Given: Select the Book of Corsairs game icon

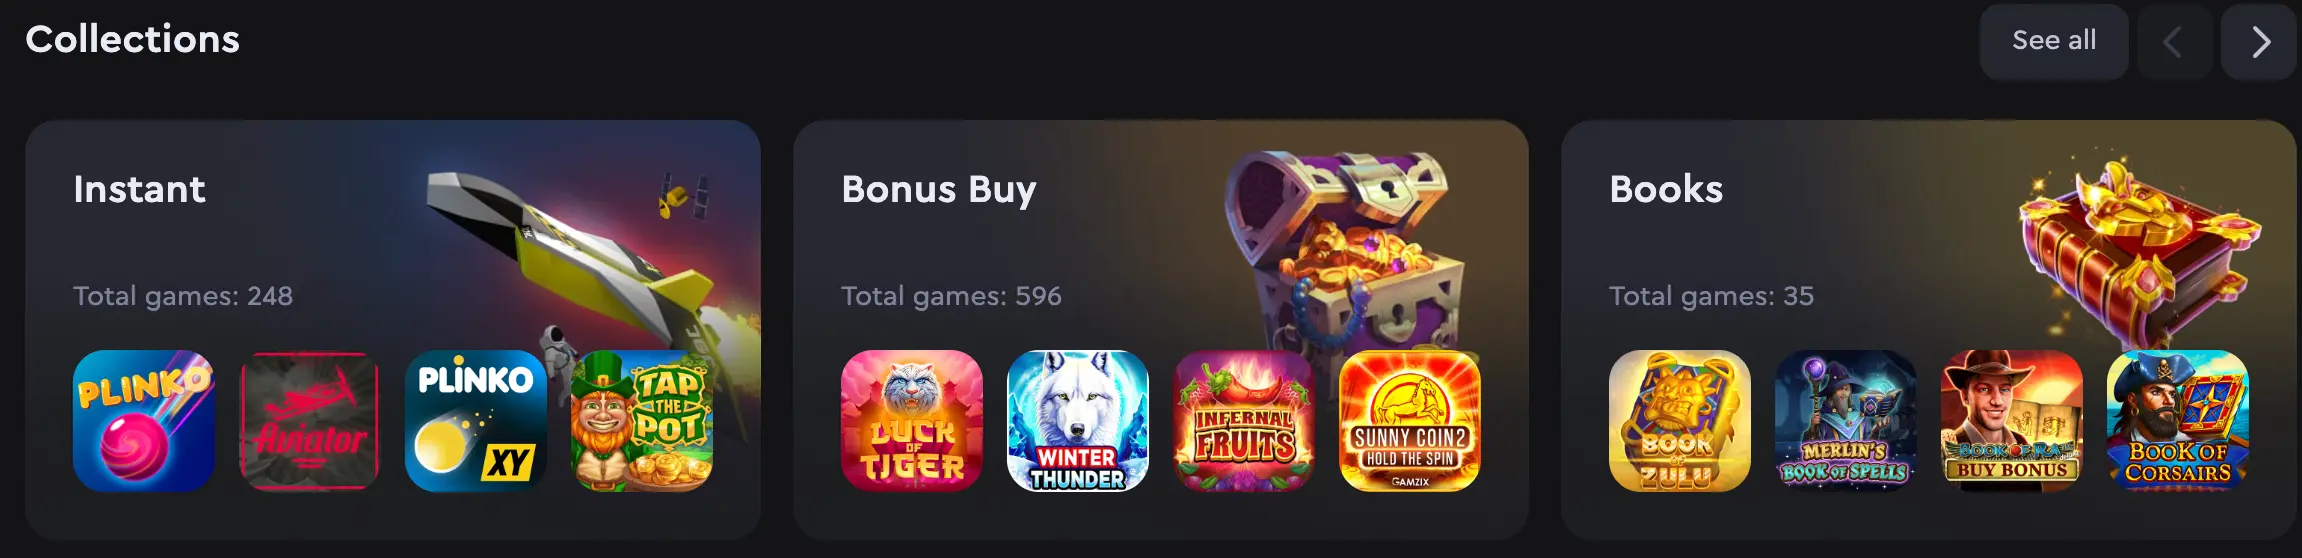Looking at the screenshot, I should pos(2178,421).
